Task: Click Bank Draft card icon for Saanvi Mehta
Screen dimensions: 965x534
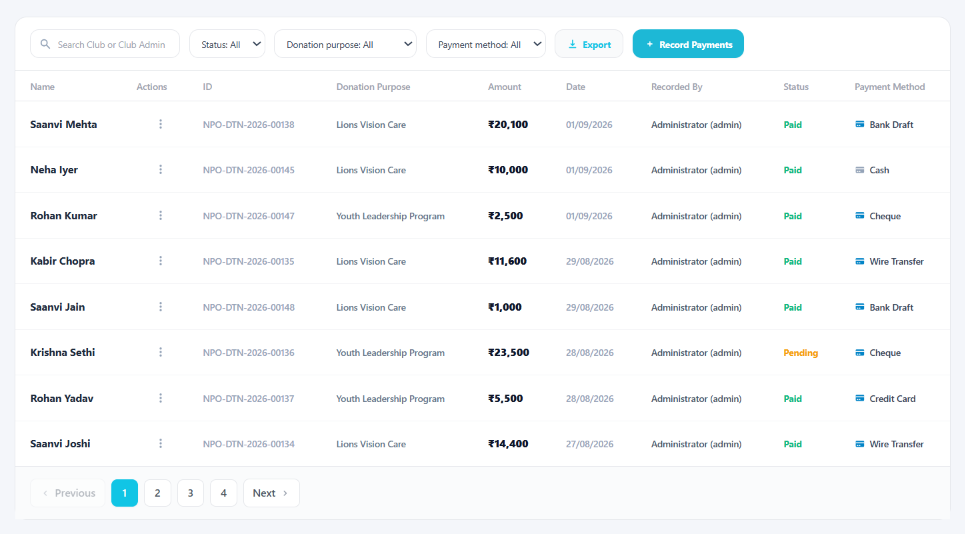Action: (x=860, y=124)
